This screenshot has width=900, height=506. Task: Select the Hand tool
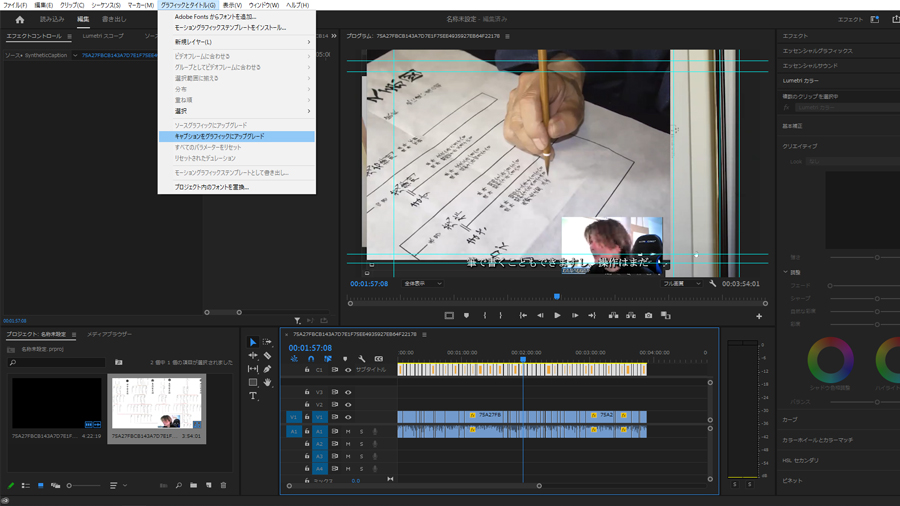(x=267, y=382)
